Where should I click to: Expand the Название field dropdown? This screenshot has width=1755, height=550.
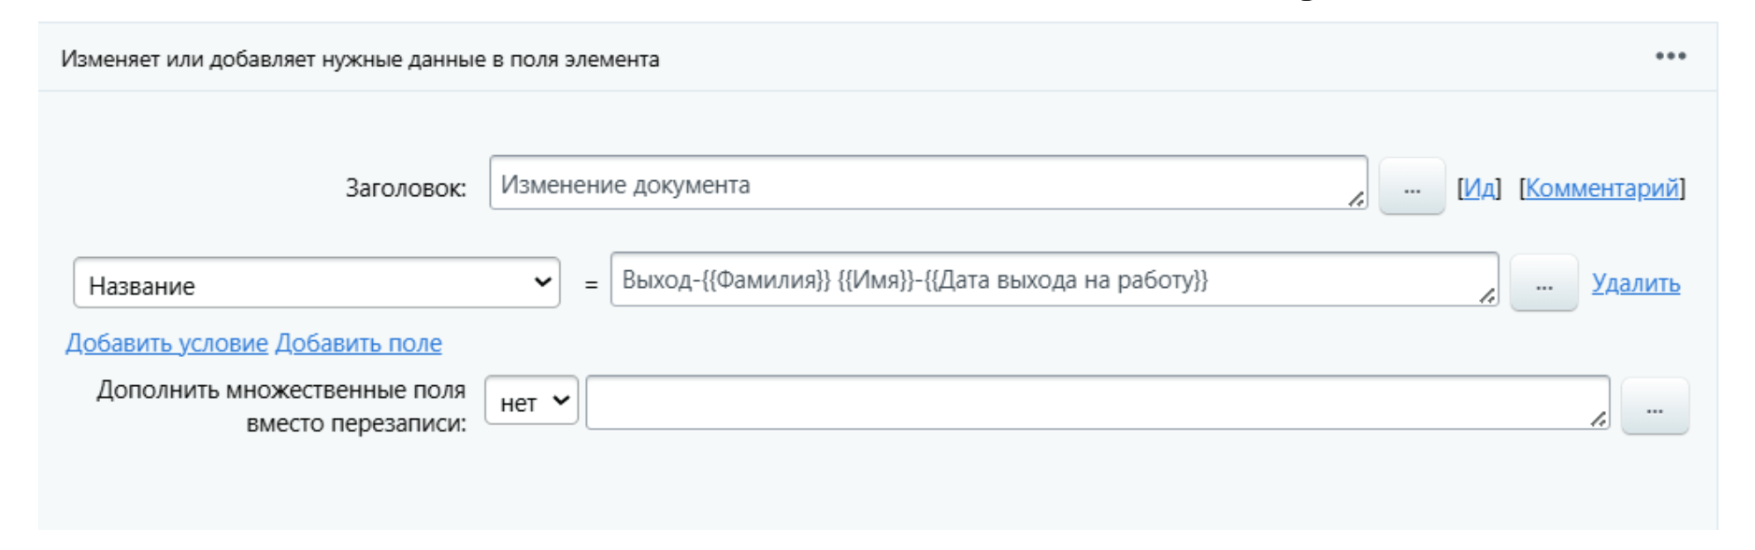pyautogui.click(x=316, y=284)
